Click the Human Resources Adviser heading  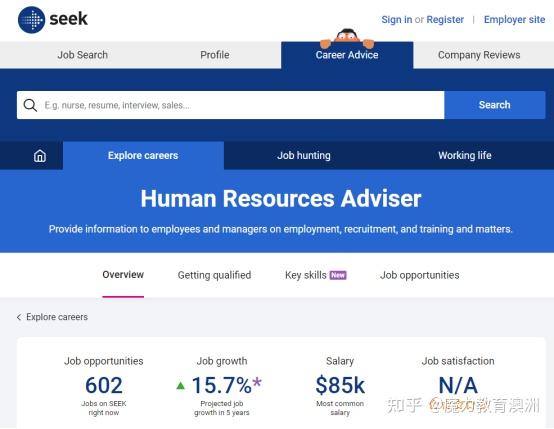[x=281, y=198]
